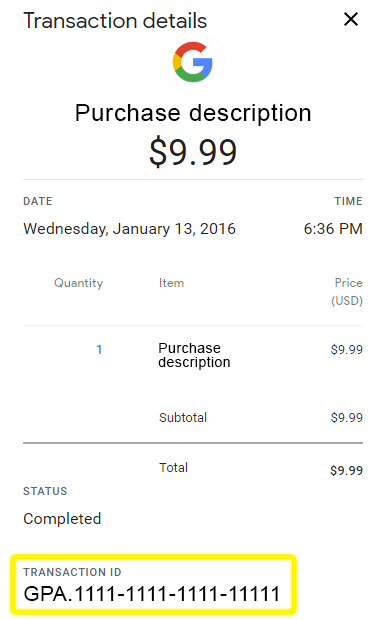This screenshot has width=386, height=620.
Task: Click the Google logo icon
Action: coord(193,62)
